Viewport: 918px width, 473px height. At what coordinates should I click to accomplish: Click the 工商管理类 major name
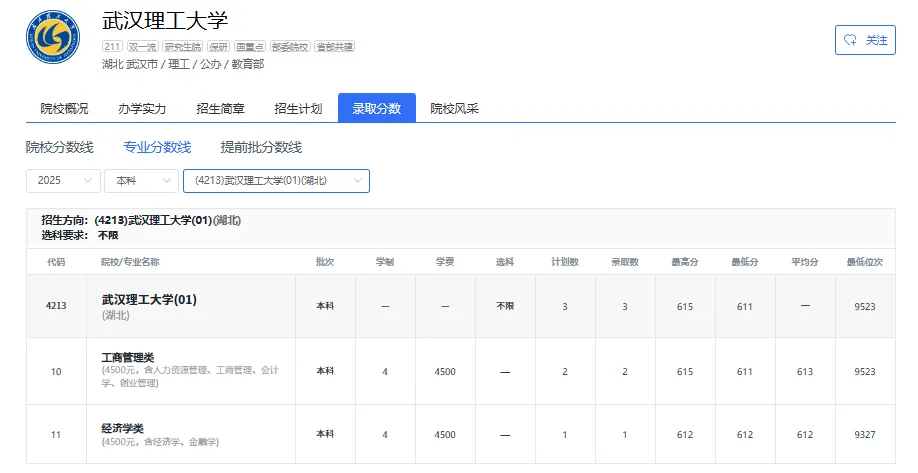click(128, 357)
